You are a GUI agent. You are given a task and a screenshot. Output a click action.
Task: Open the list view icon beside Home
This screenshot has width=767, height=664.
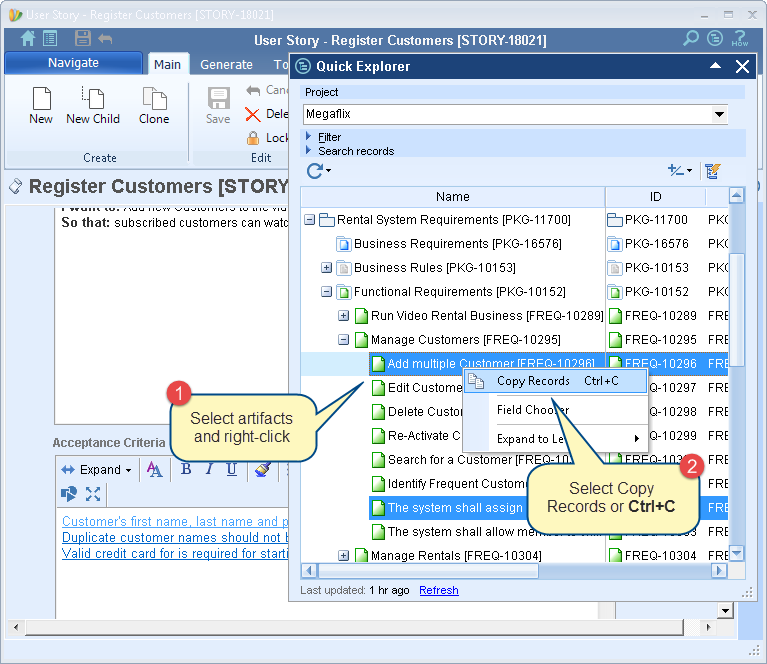pyautogui.click(x=50, y=38)
